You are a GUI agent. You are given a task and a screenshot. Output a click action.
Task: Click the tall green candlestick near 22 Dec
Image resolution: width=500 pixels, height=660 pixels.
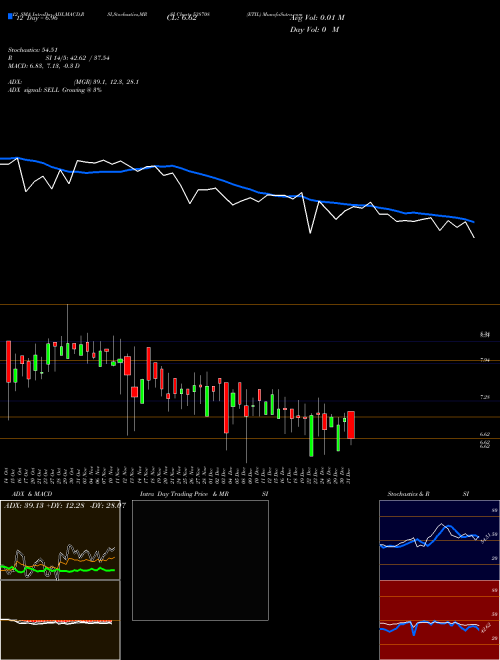click(311, 436)
